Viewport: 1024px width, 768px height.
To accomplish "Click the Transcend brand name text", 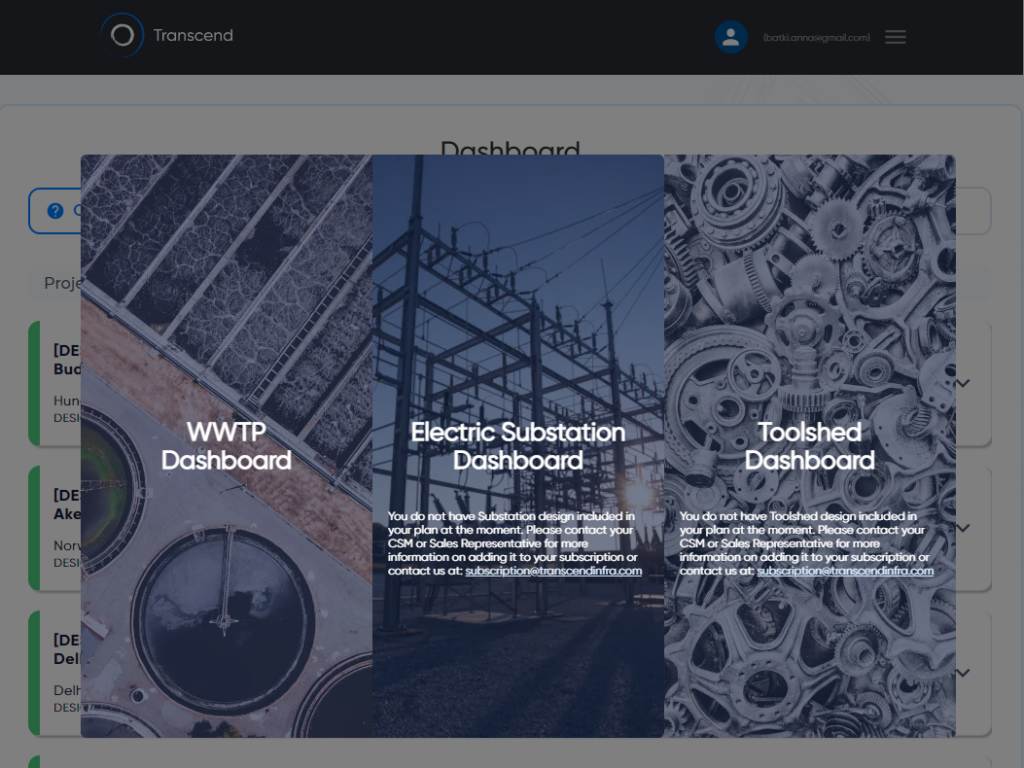I will 193,35.
